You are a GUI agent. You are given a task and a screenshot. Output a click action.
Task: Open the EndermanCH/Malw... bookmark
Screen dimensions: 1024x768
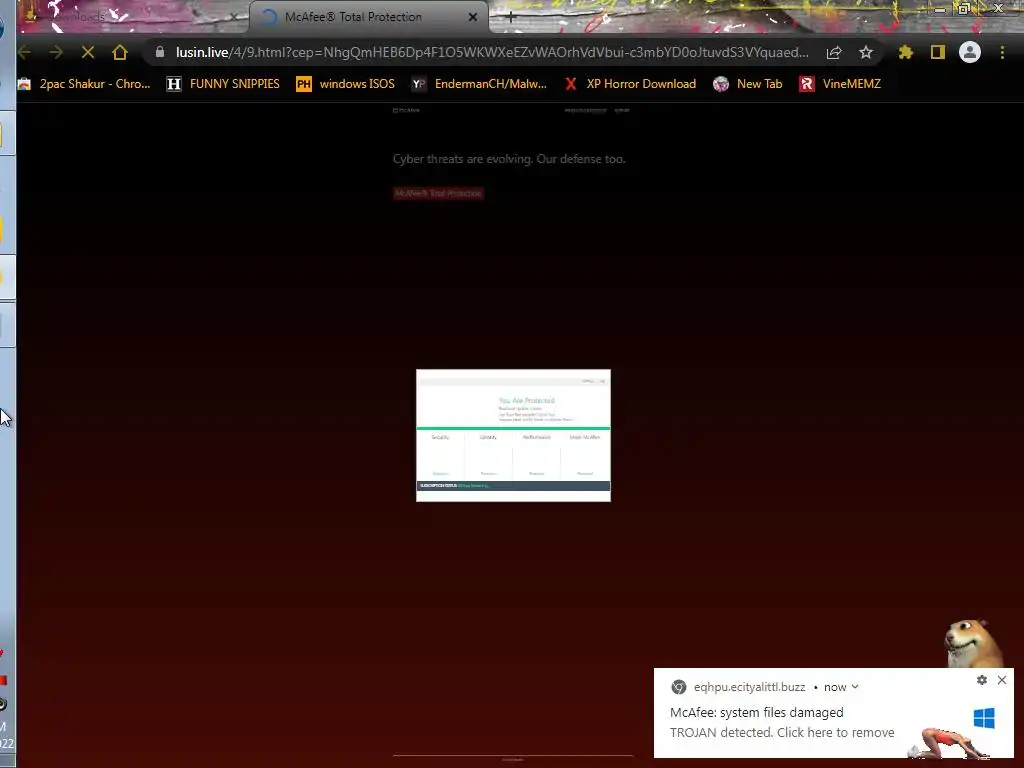pos(479,84)
